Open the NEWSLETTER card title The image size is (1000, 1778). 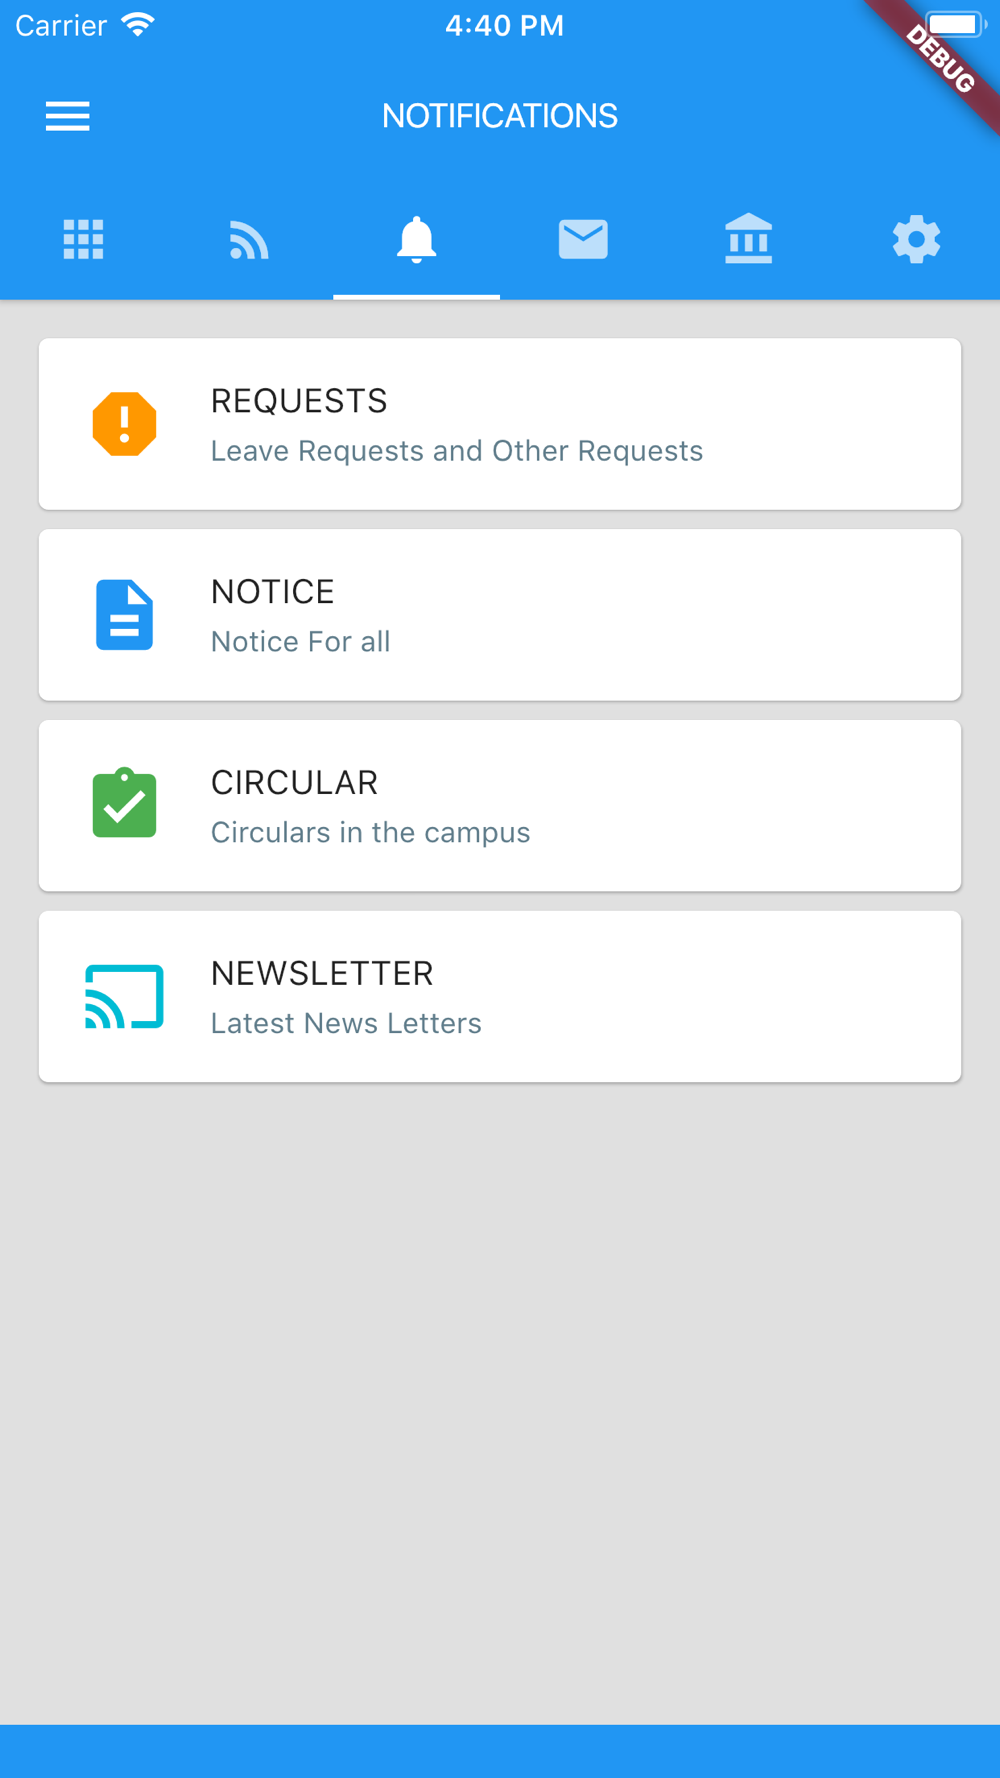322,974
